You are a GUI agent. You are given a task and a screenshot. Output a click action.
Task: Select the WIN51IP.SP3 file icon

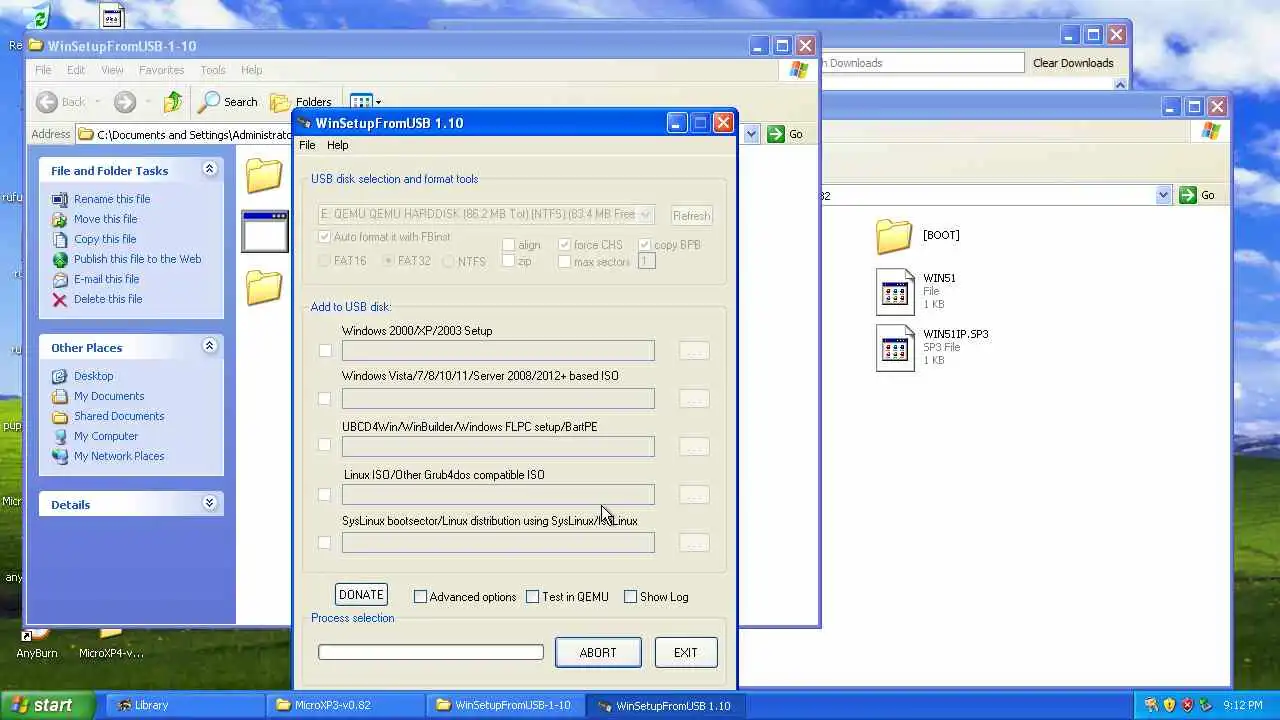895,348
